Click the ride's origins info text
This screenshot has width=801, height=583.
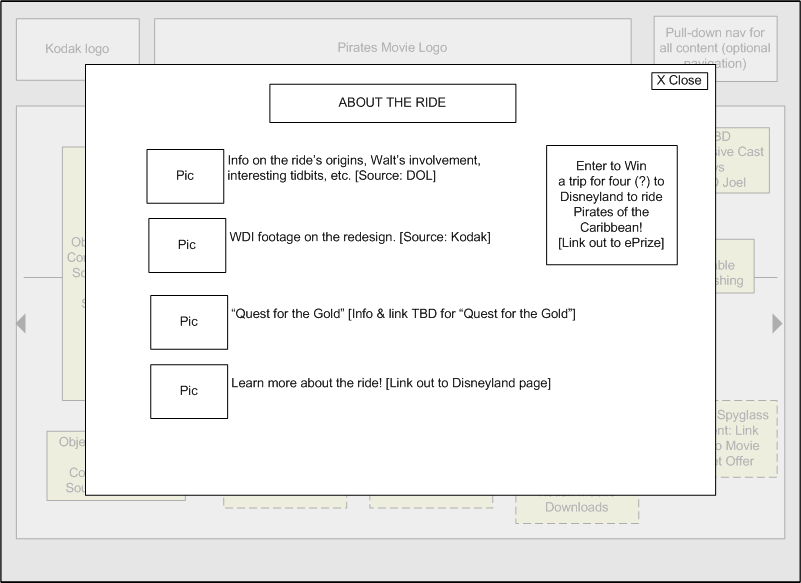click(x=354, y=168)
